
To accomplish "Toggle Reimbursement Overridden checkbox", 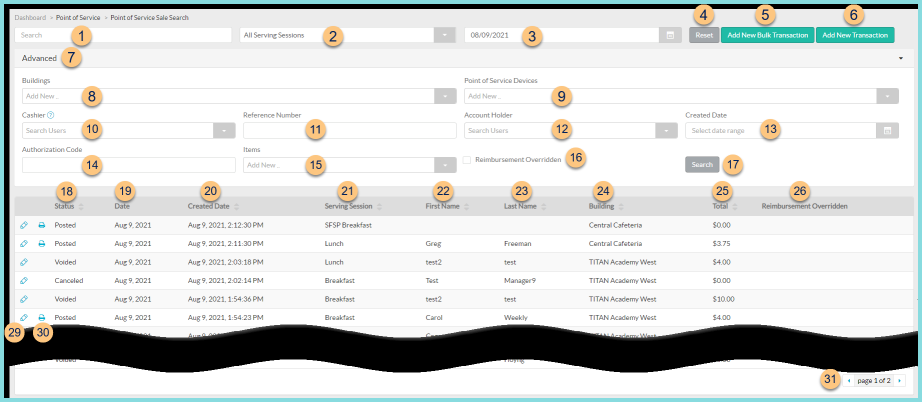I will (466, 159).
